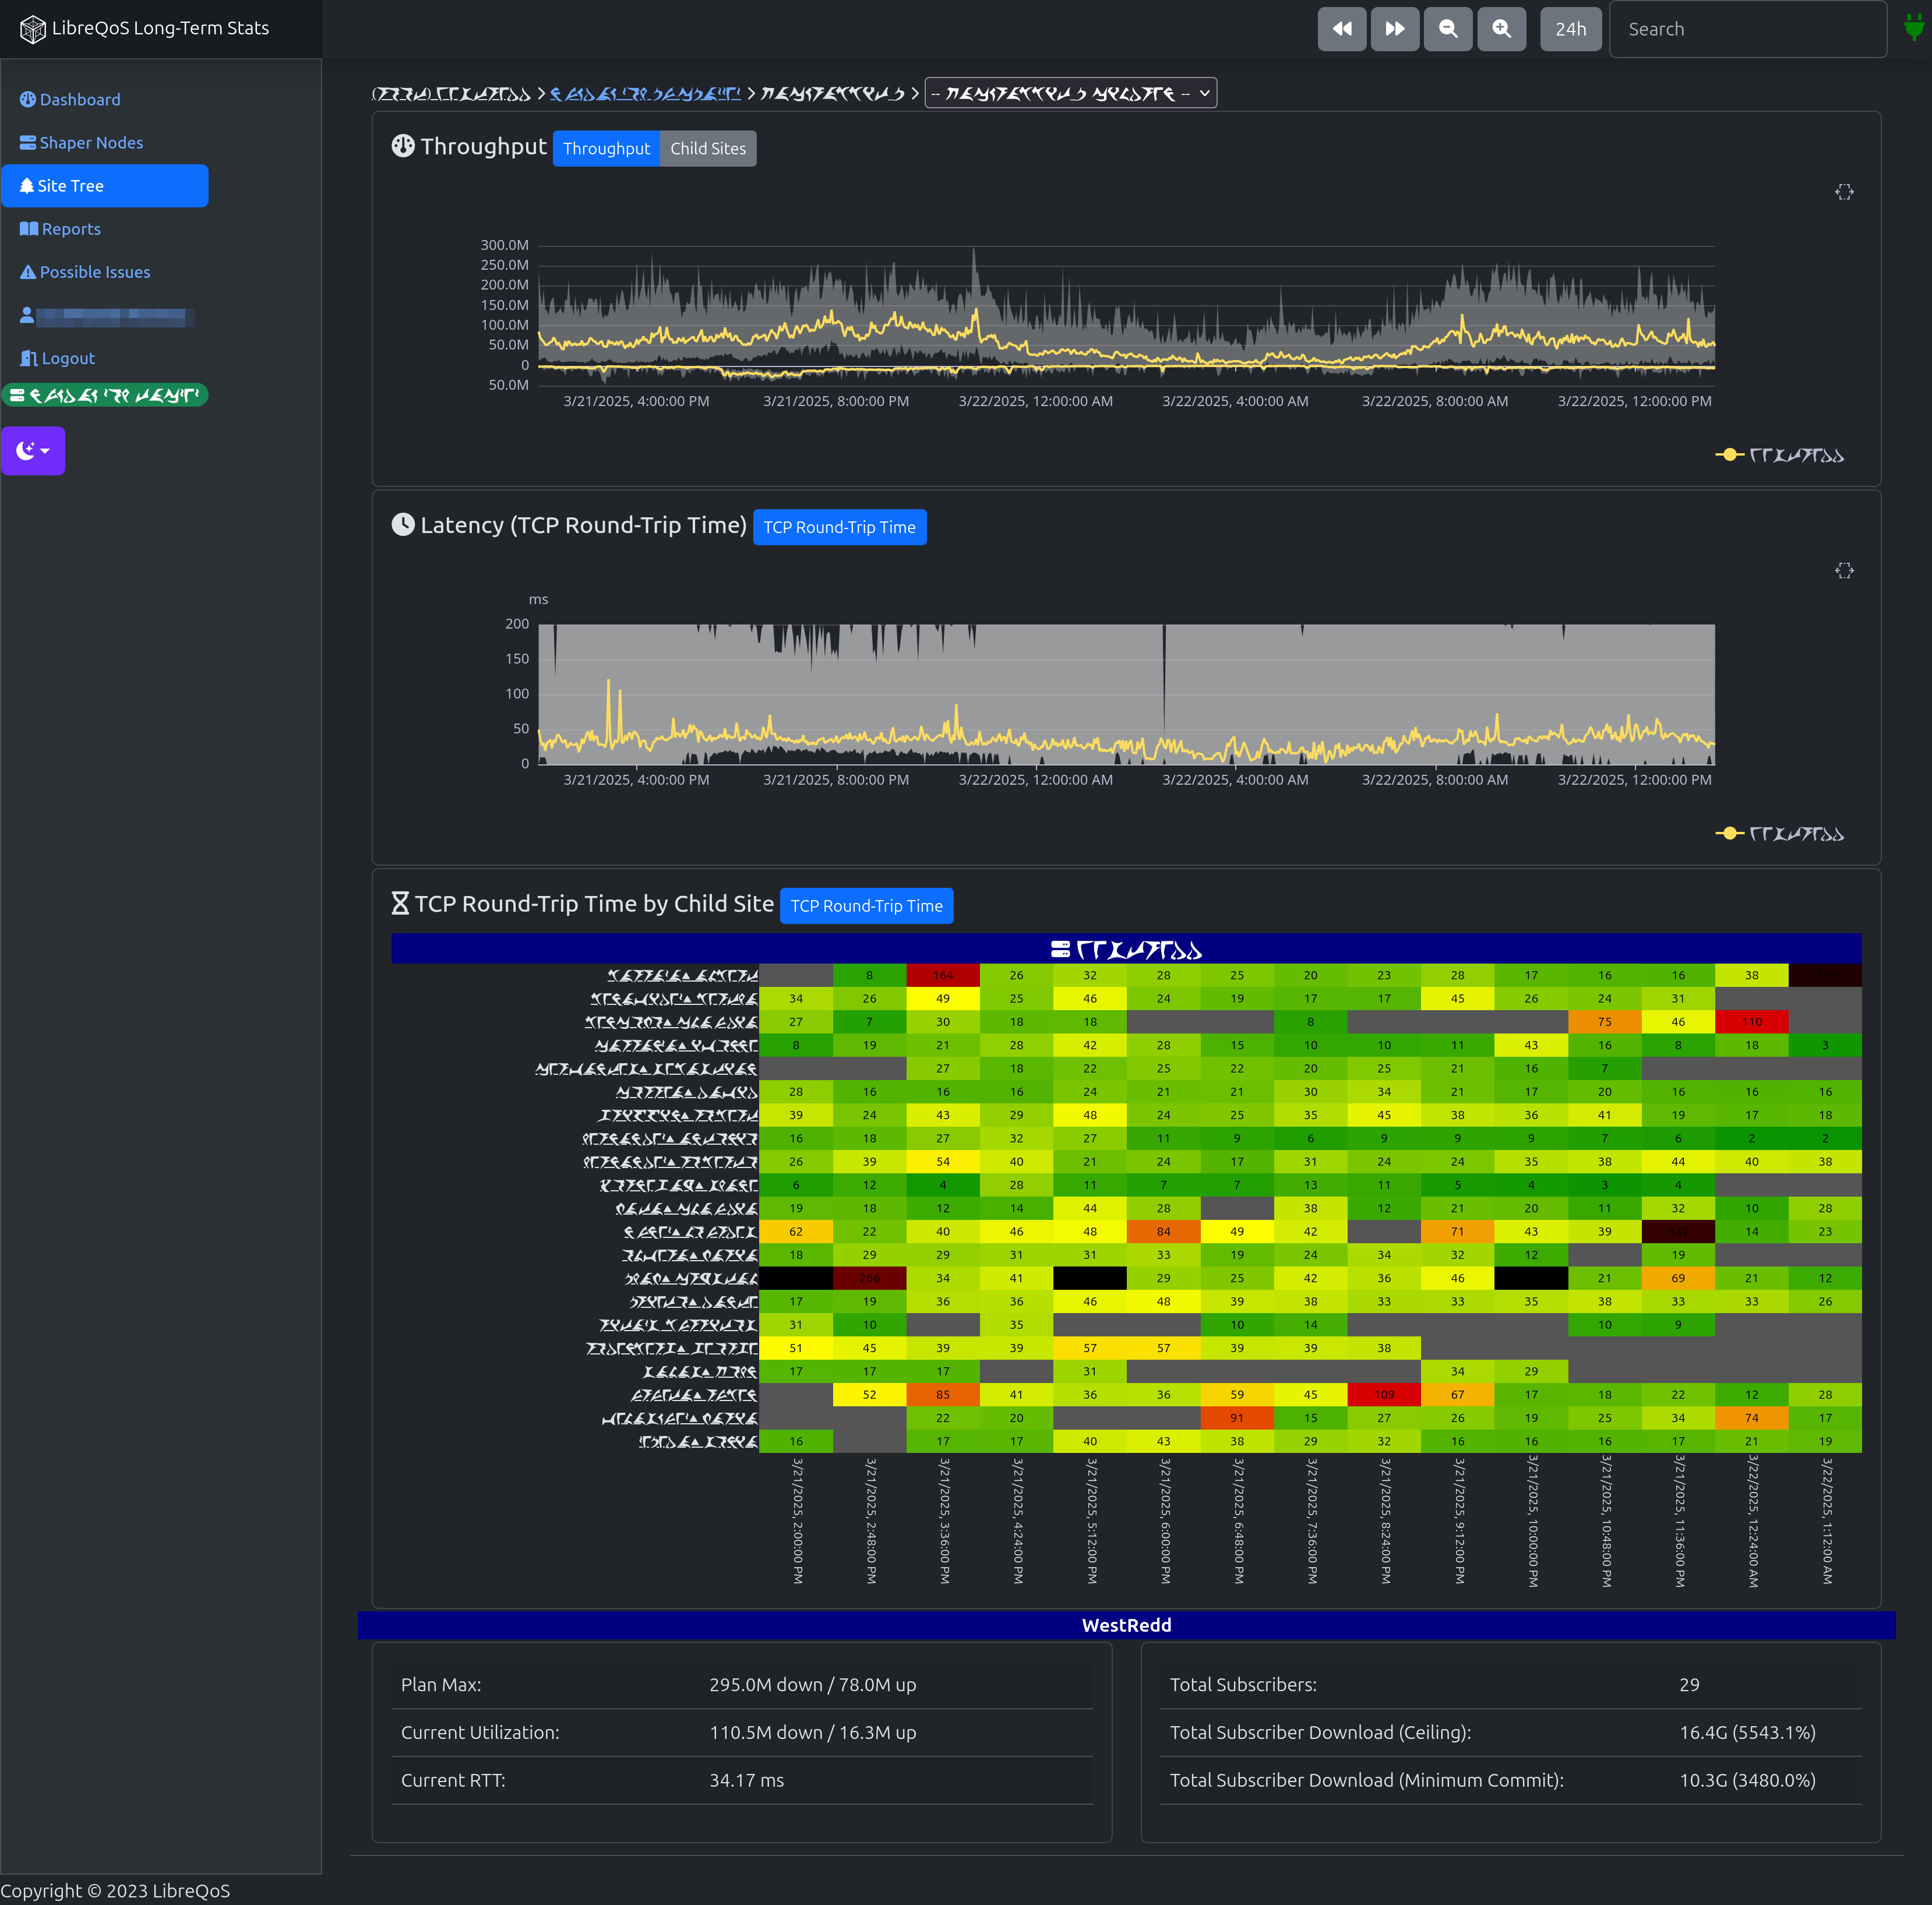This screenshot has height=1905, width=1932.
Task: Click the Logout link
Action: pos(67,358)
